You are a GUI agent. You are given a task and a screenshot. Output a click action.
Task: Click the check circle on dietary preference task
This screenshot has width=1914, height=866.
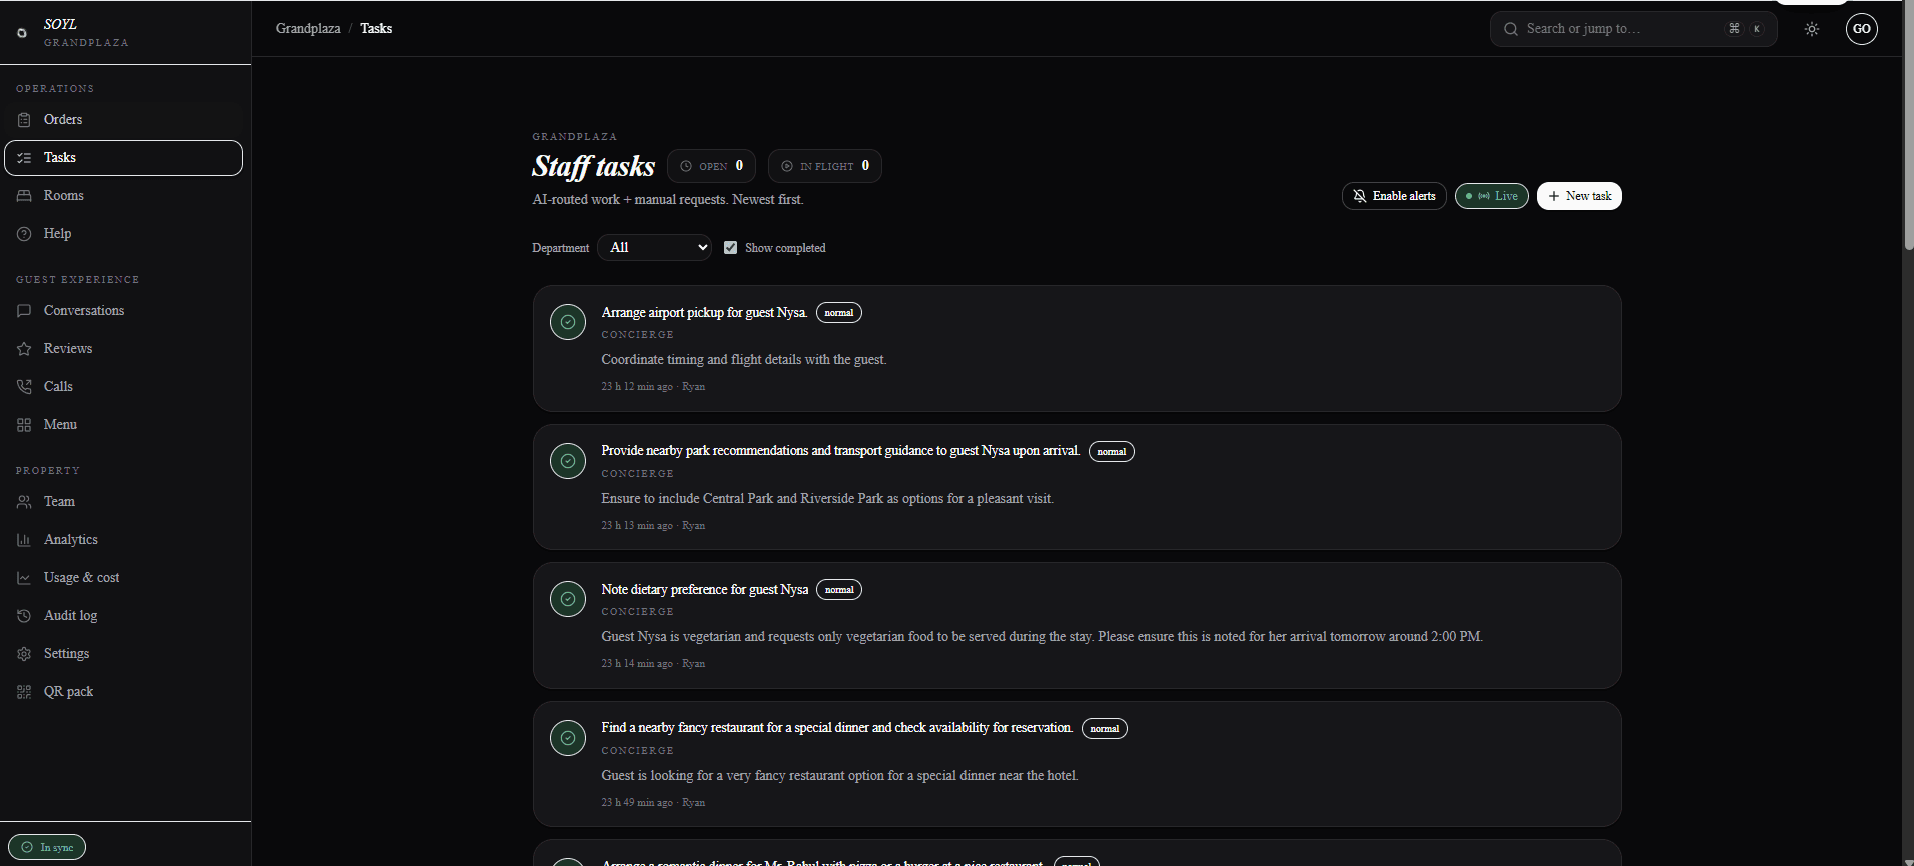click(568, 599)
